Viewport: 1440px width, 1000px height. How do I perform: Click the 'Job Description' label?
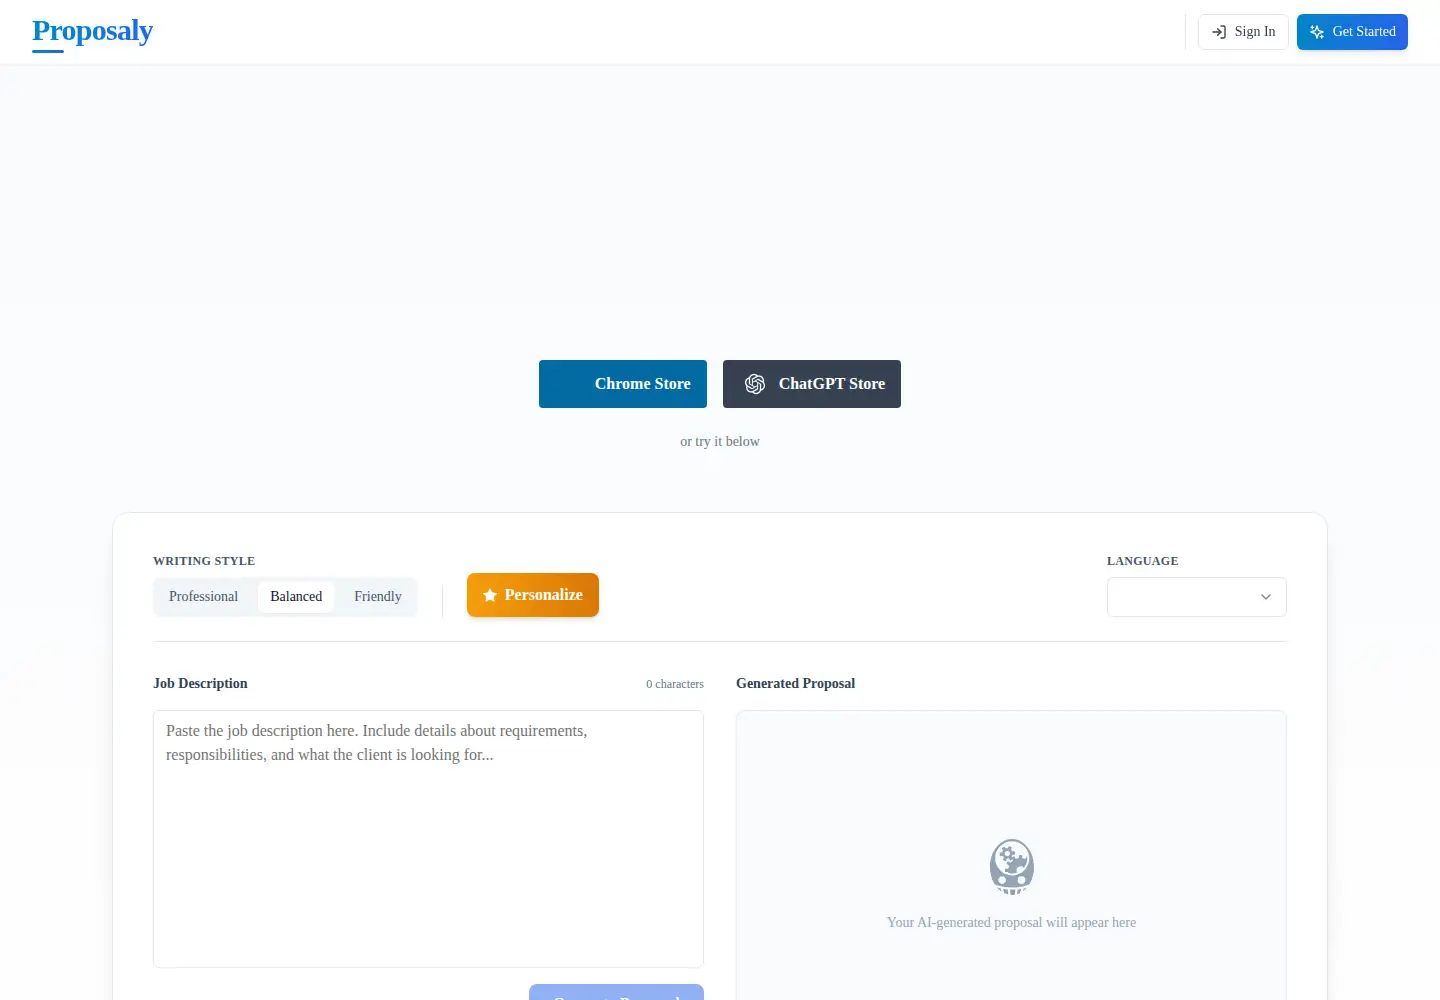pyautogui.click(x=200, y=683)
